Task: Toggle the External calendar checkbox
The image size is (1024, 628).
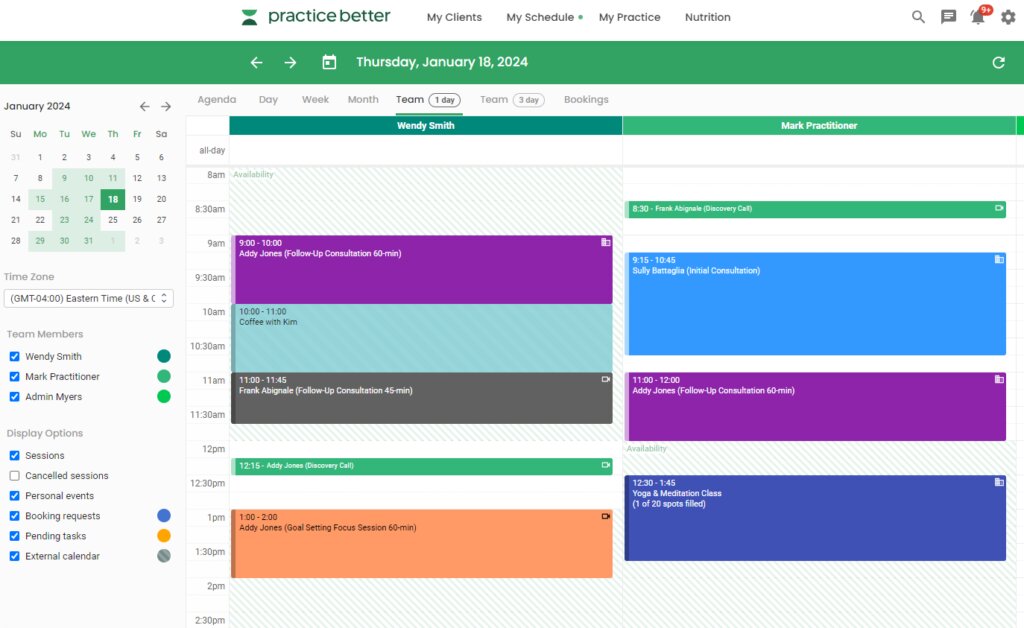Action: click(14, 556)
